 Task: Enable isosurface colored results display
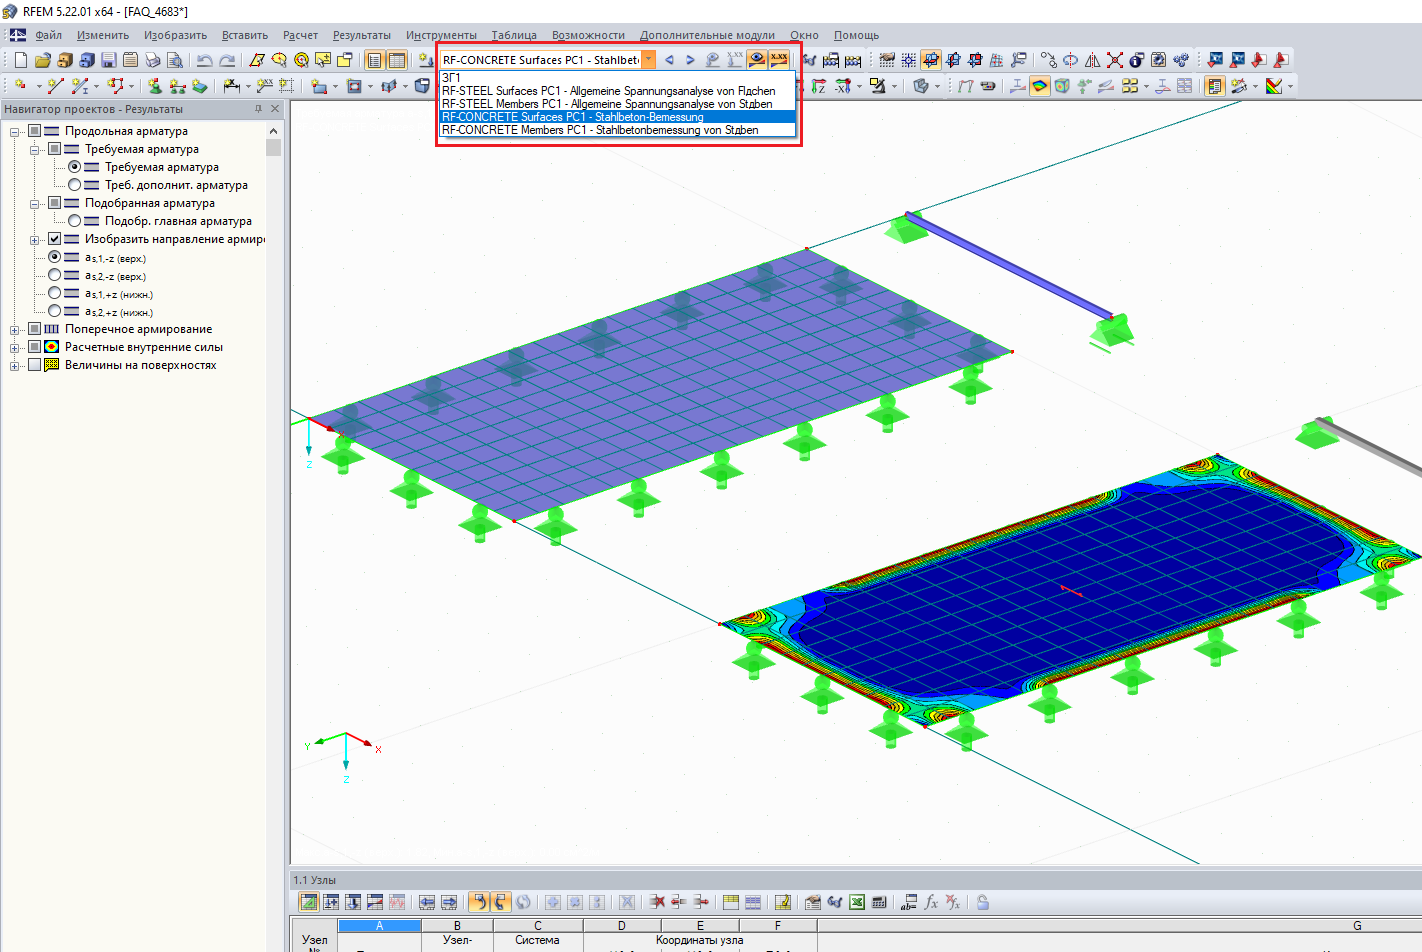click(x=1040, y=86)
